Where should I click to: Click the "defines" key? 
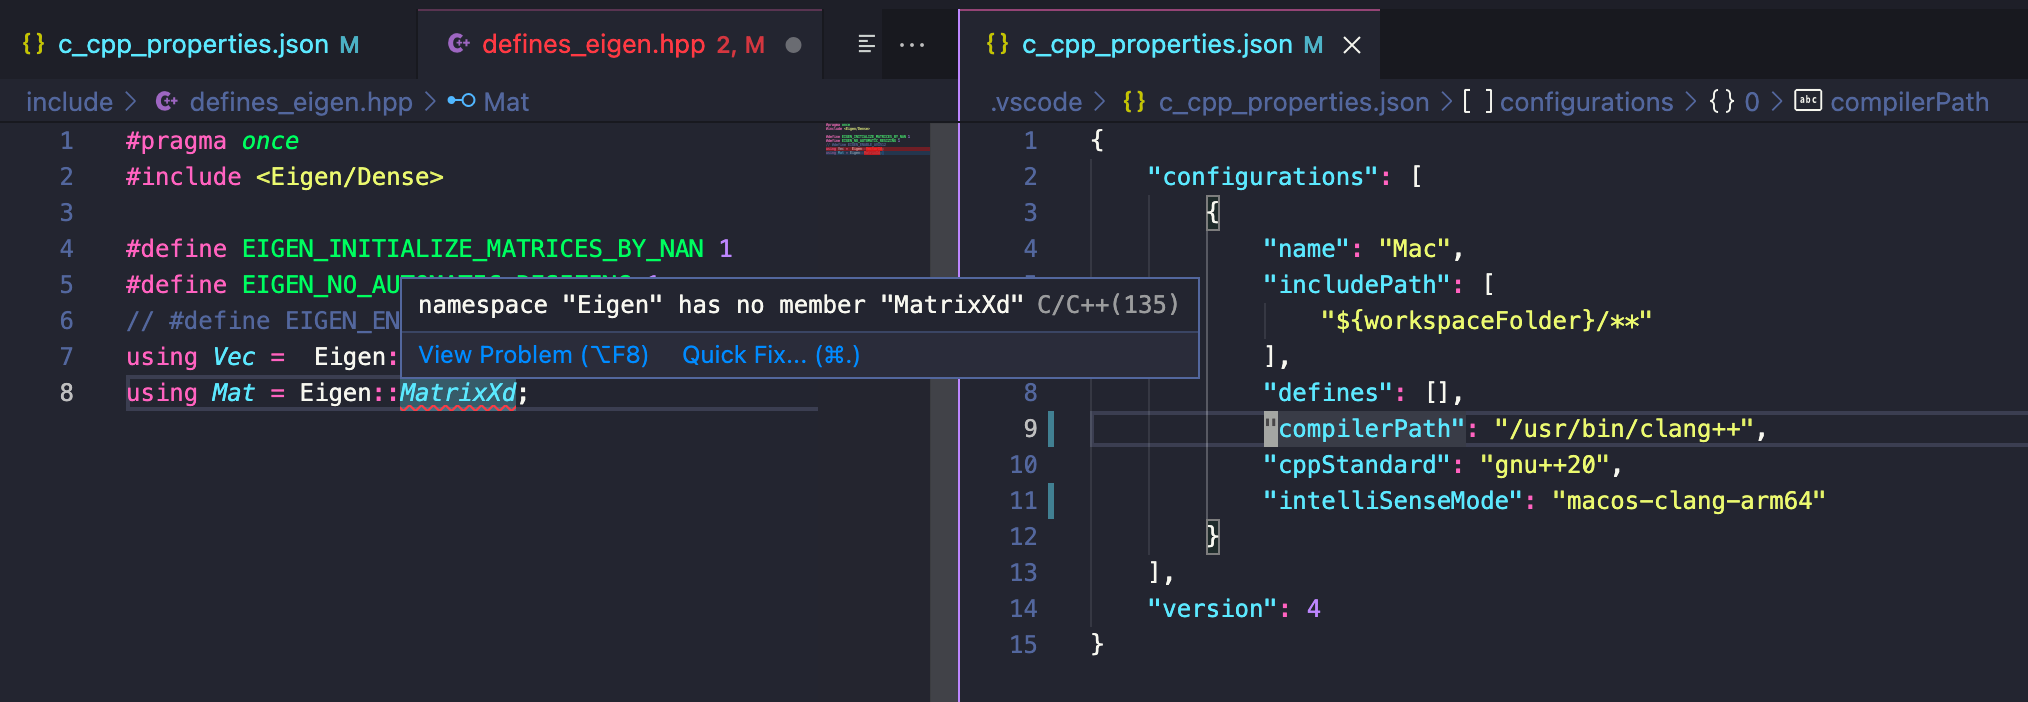(x=1328, y=393)
